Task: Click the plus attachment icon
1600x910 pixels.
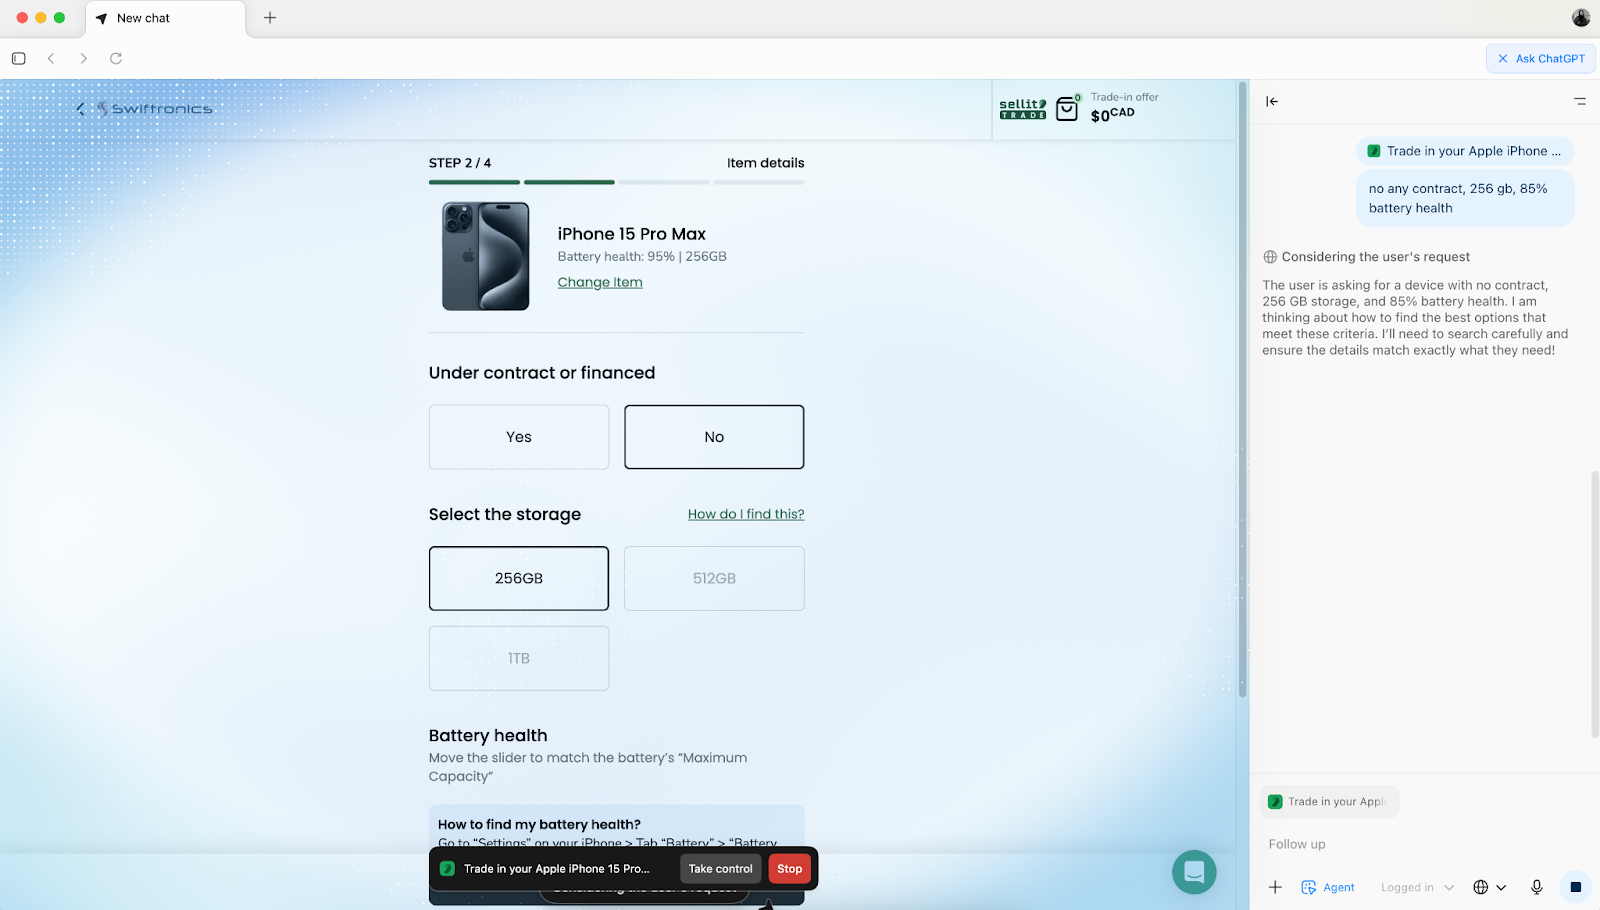Action: [1276, 887]
